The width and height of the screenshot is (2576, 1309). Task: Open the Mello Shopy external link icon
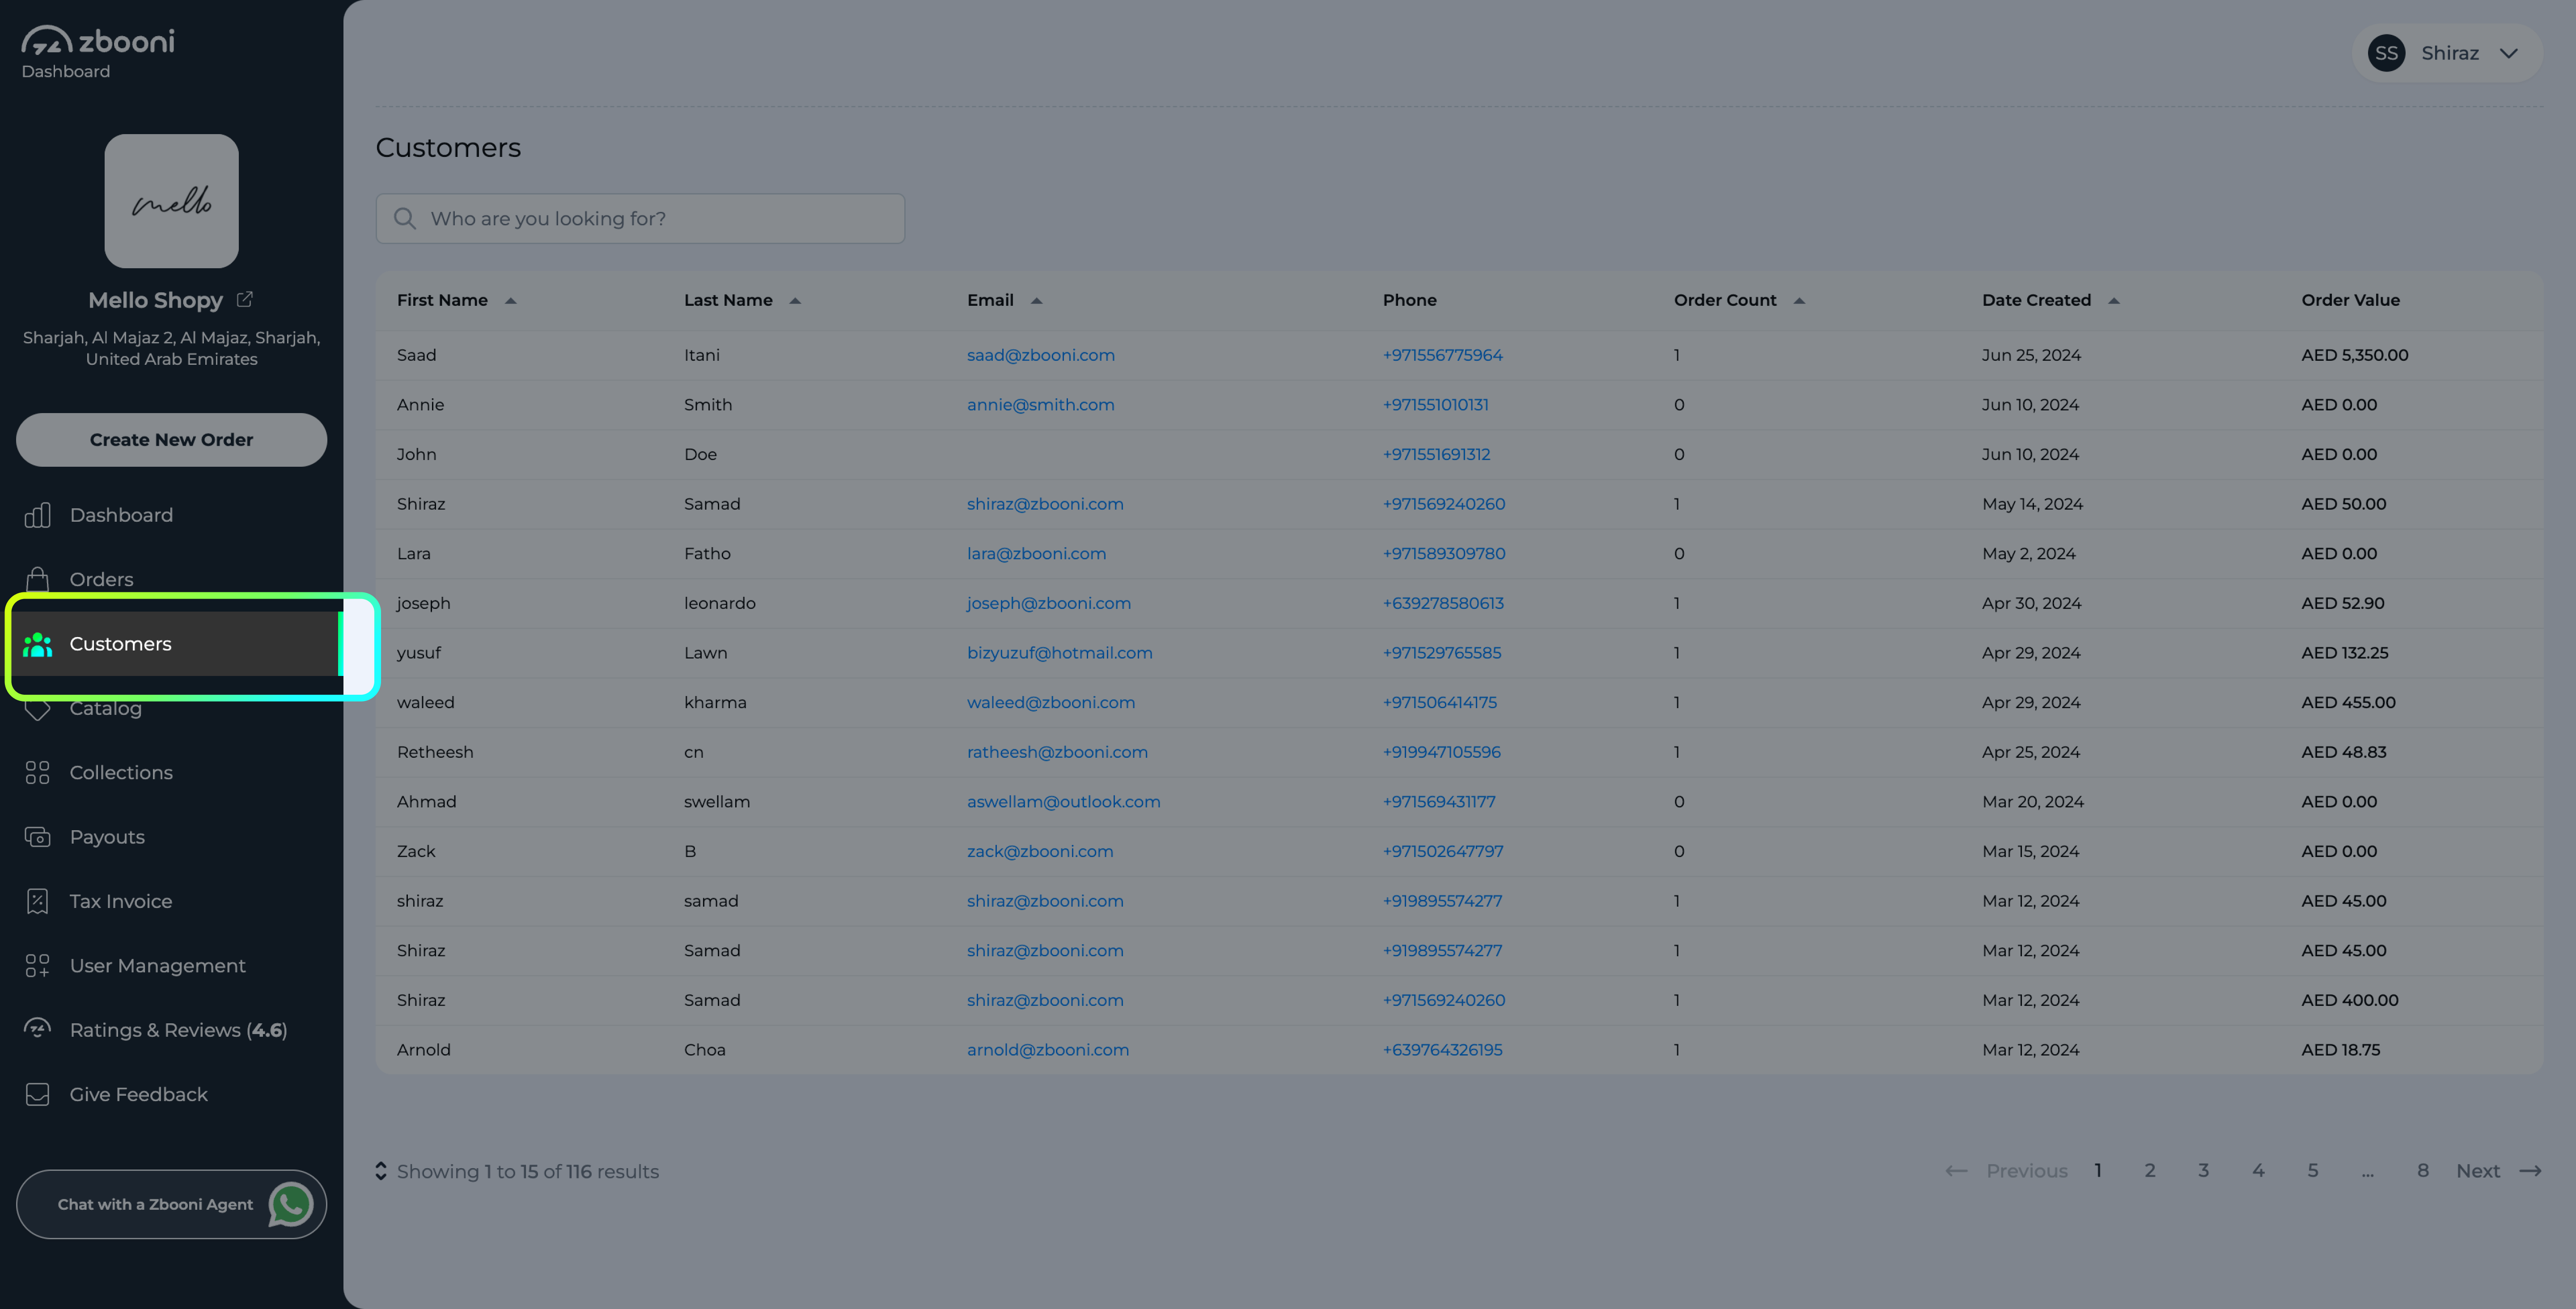[245, 299]
